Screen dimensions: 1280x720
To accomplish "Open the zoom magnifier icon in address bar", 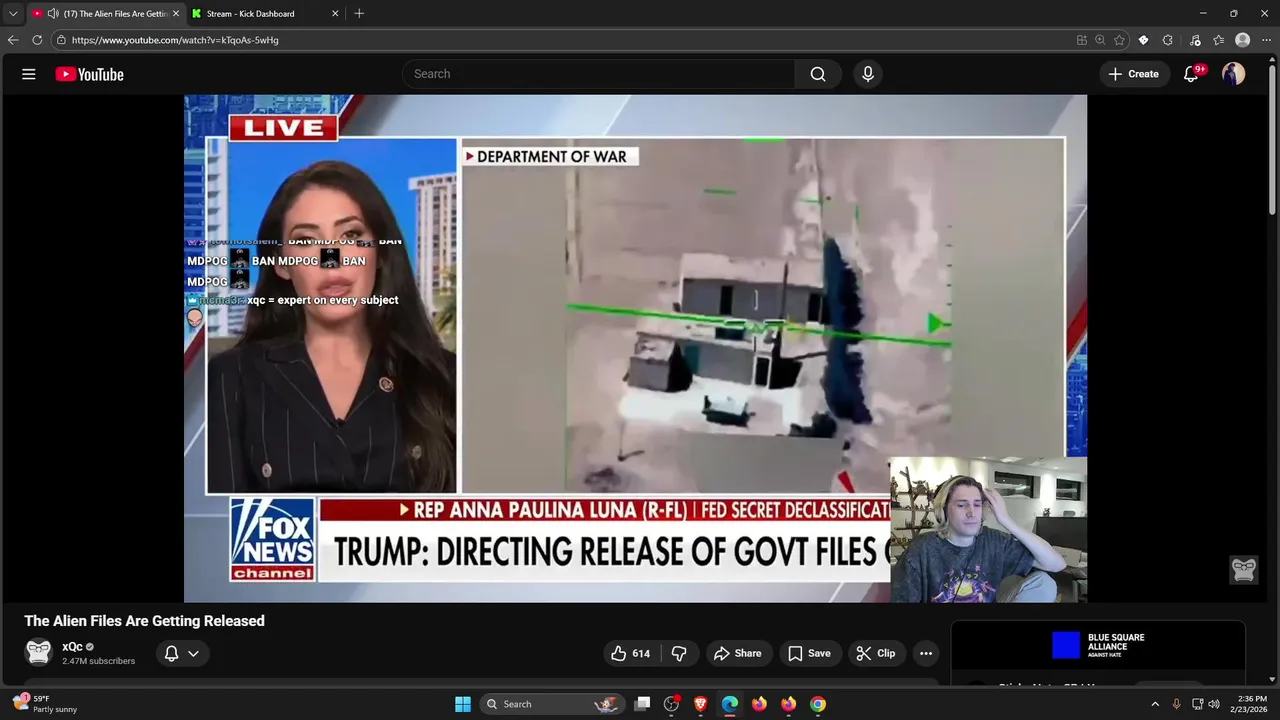I will click(1100, 40).
